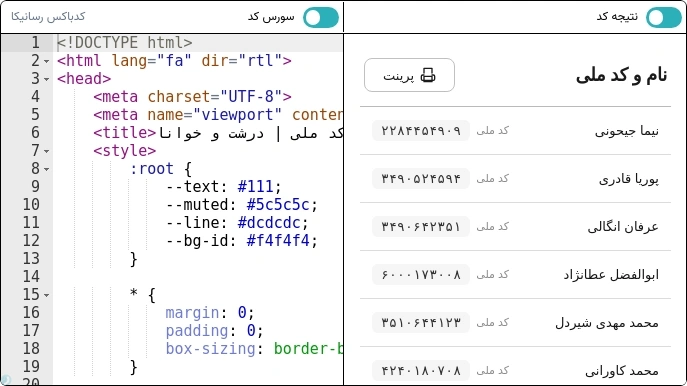Image resolution: width=687 pixels, height=386 pixels.
Task: Click the --muted: #5c5c5c declaration
Action: (x=241, y=205)
